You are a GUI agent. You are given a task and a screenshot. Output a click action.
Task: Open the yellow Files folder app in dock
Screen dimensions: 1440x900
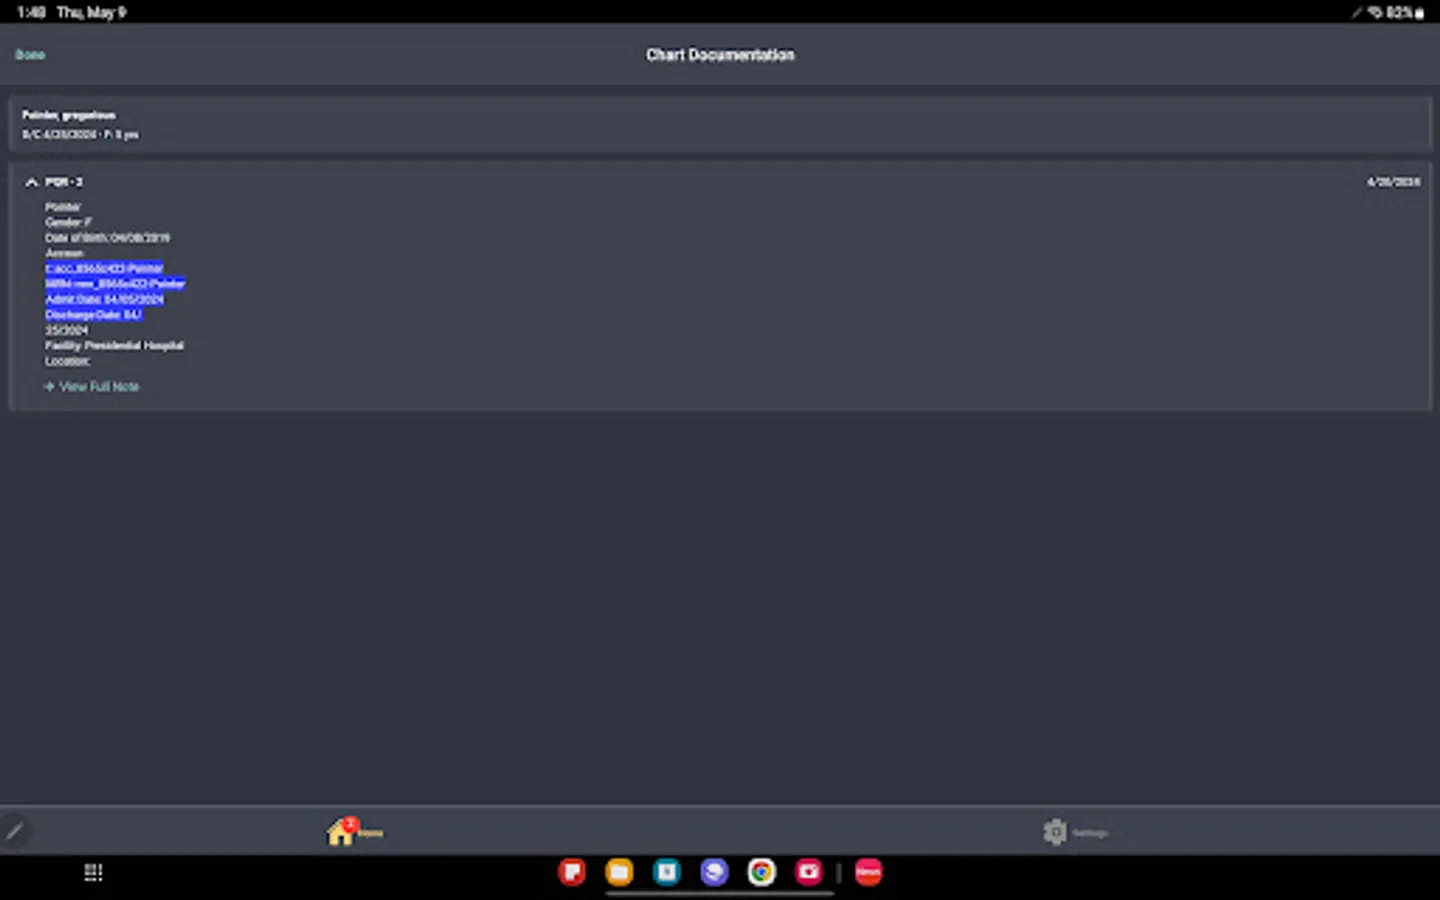[x=619, y=872]
